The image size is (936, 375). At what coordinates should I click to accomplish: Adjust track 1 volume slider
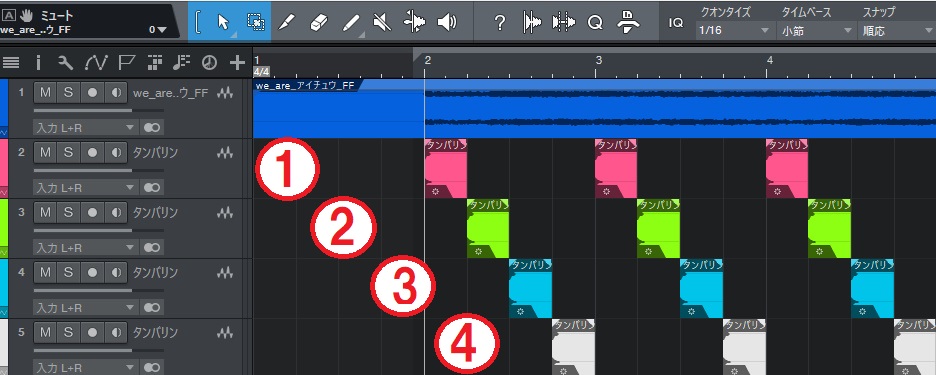(98, 110)
